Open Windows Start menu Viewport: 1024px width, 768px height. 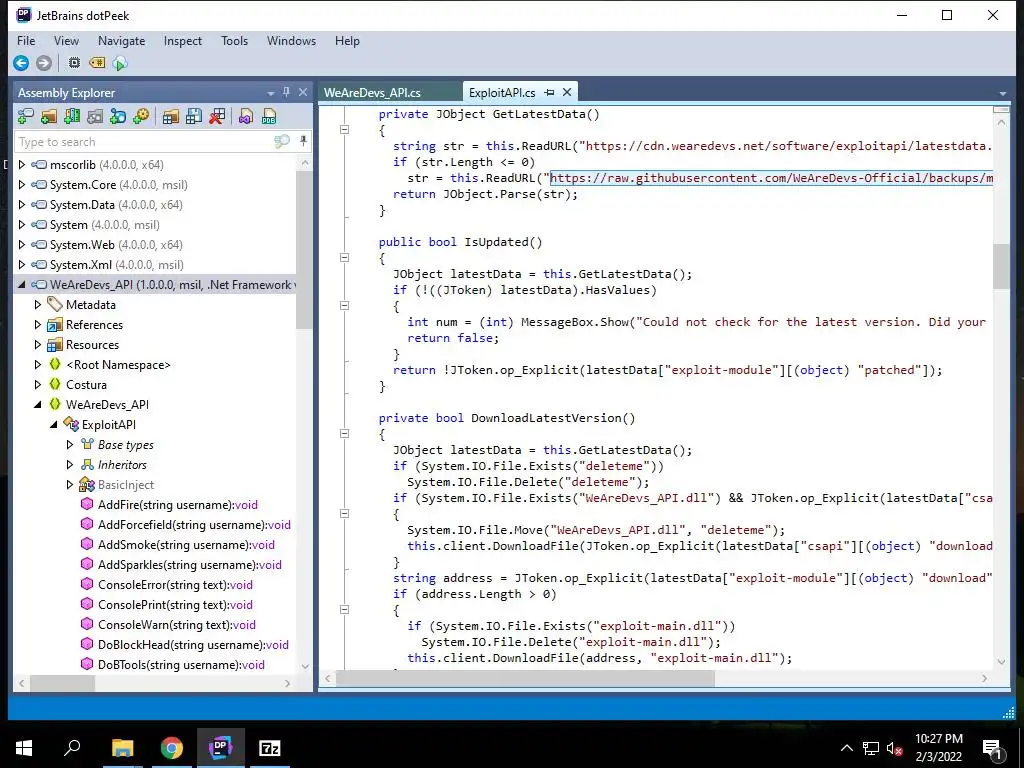click(x=24, y=748)
